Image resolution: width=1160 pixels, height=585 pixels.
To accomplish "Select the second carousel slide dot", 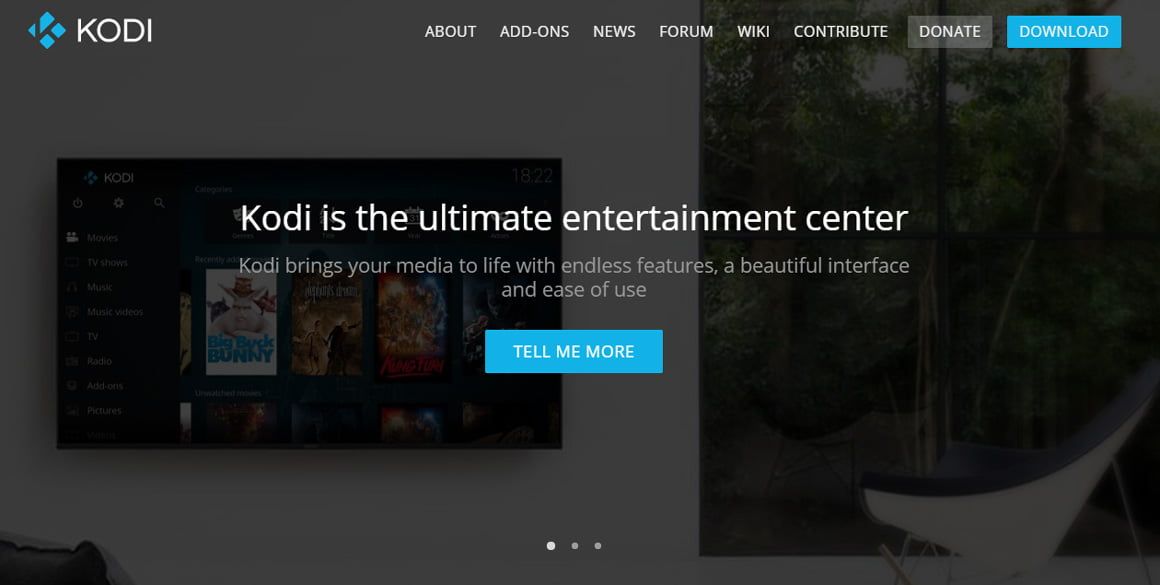I will (575, 546).
